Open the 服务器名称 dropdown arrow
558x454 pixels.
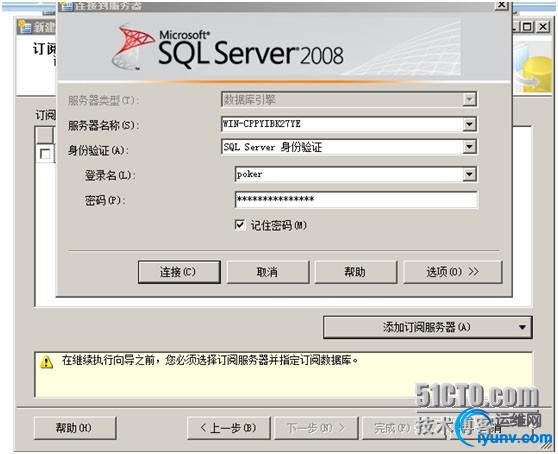pos(469,124)
